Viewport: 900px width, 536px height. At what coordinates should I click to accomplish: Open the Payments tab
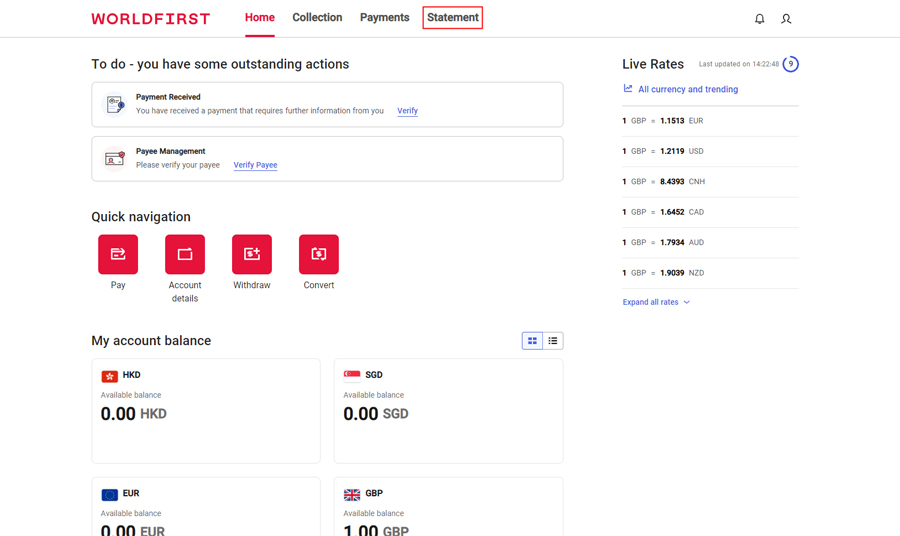point(384,18)
